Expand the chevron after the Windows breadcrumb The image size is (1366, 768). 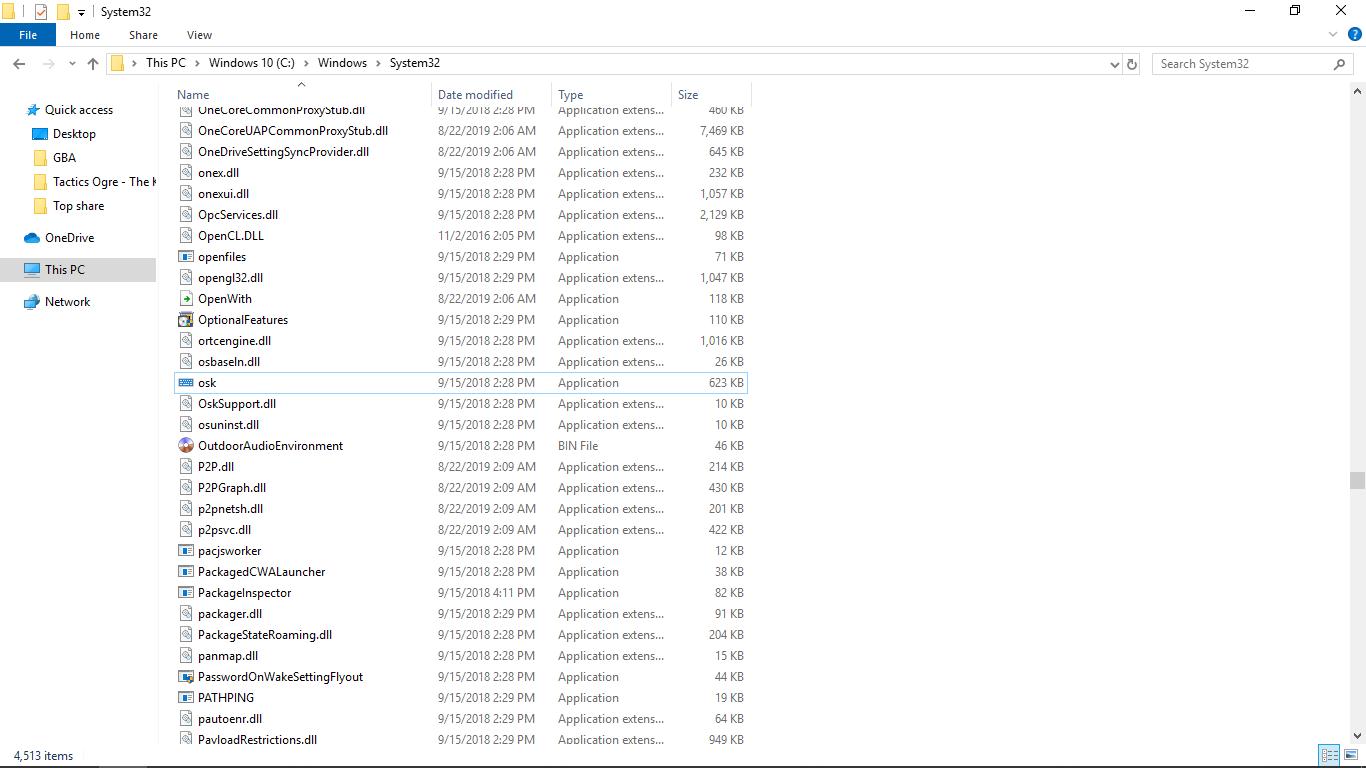click(378, 63)
